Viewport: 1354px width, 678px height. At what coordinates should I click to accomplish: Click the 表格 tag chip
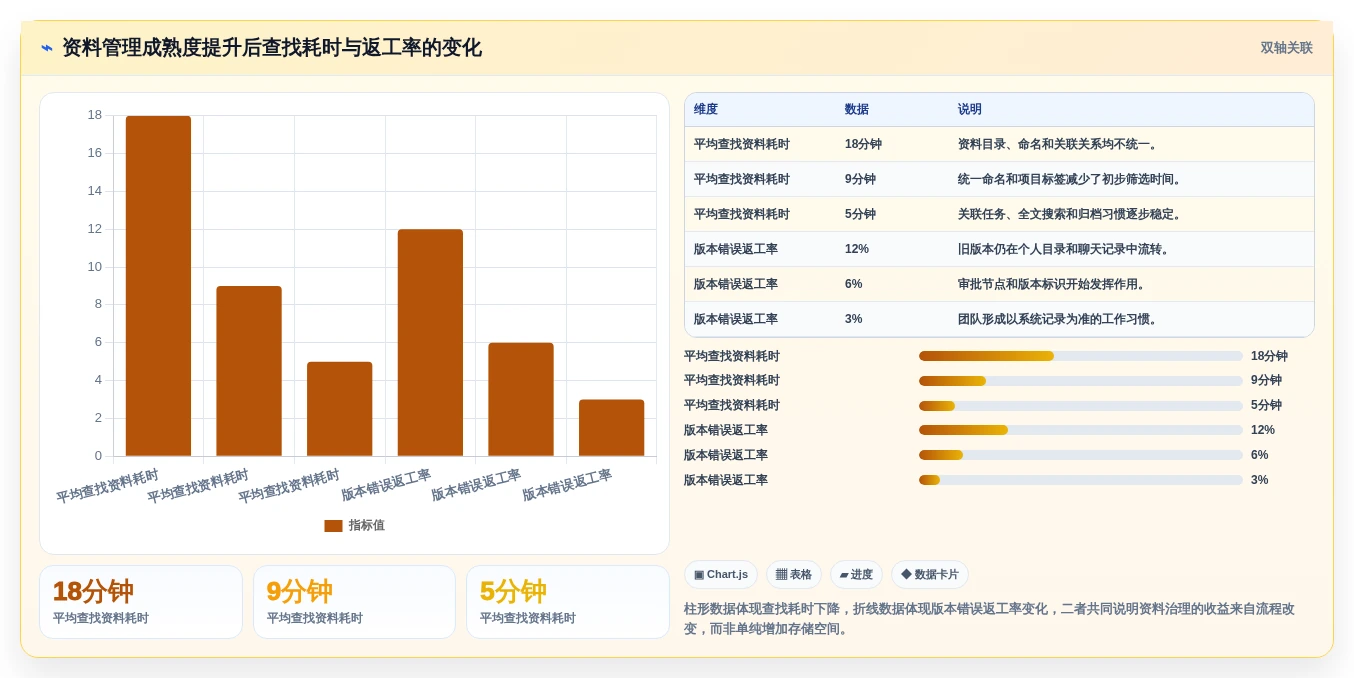794,574
